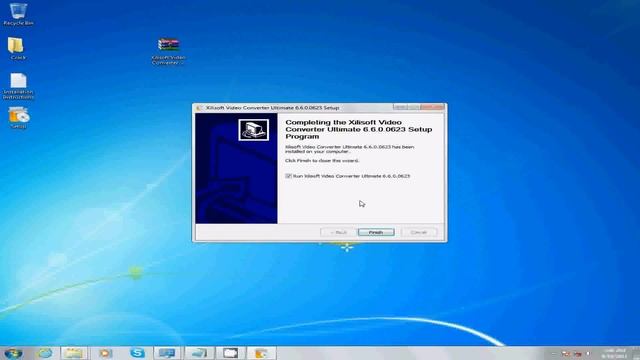Screen dimensions: 640x360
Task: Click the volume icon in system tray
Action: click(588, 353)
